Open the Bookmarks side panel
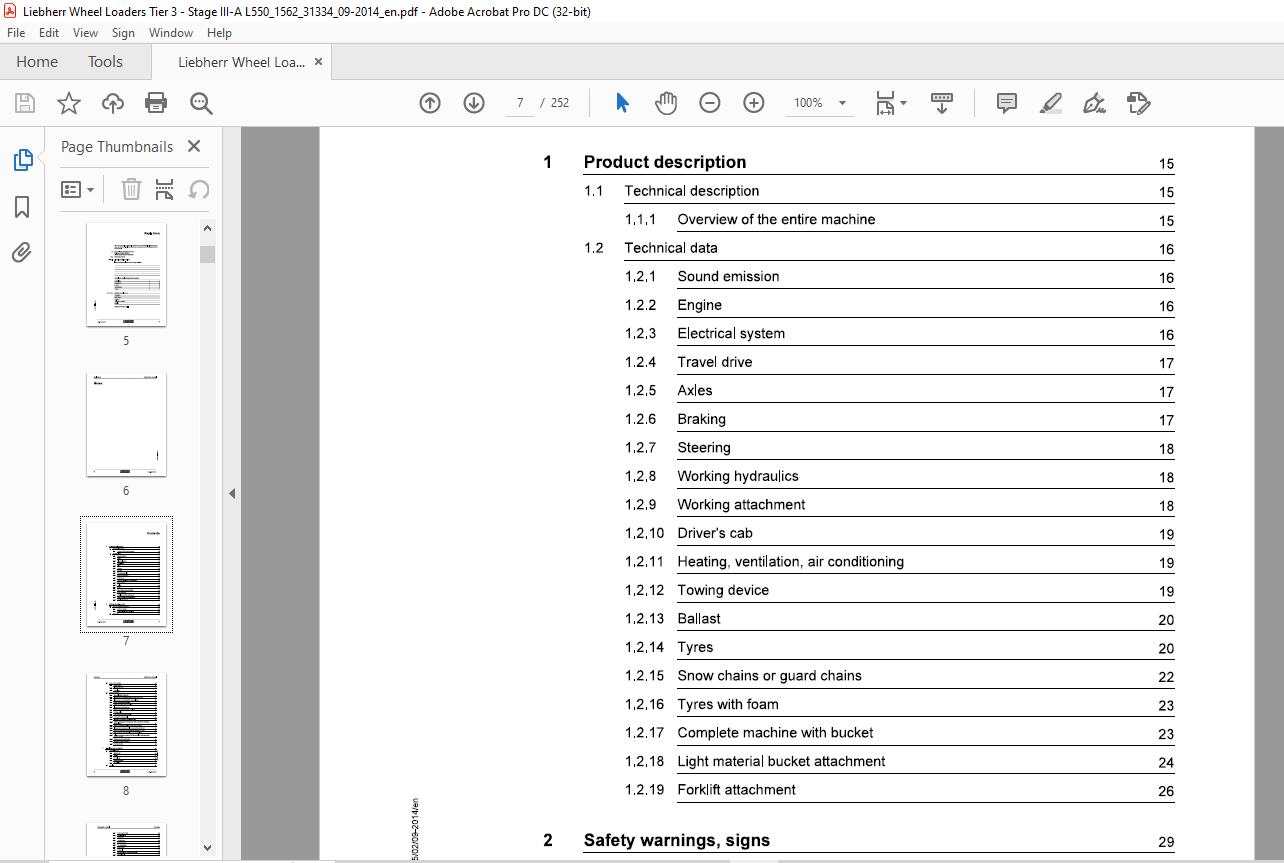 pyautogui.click(x=22, y=207)
